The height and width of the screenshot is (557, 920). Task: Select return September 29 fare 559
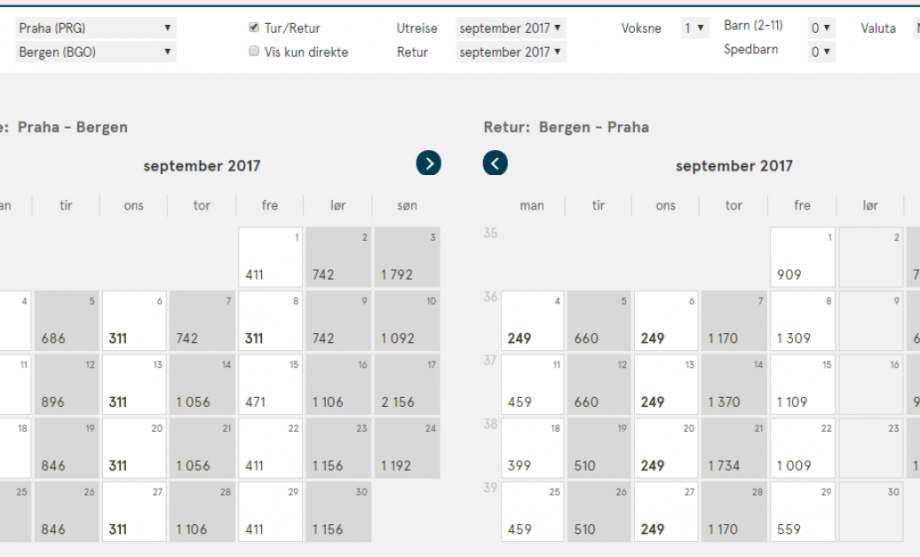coord(802,512)
